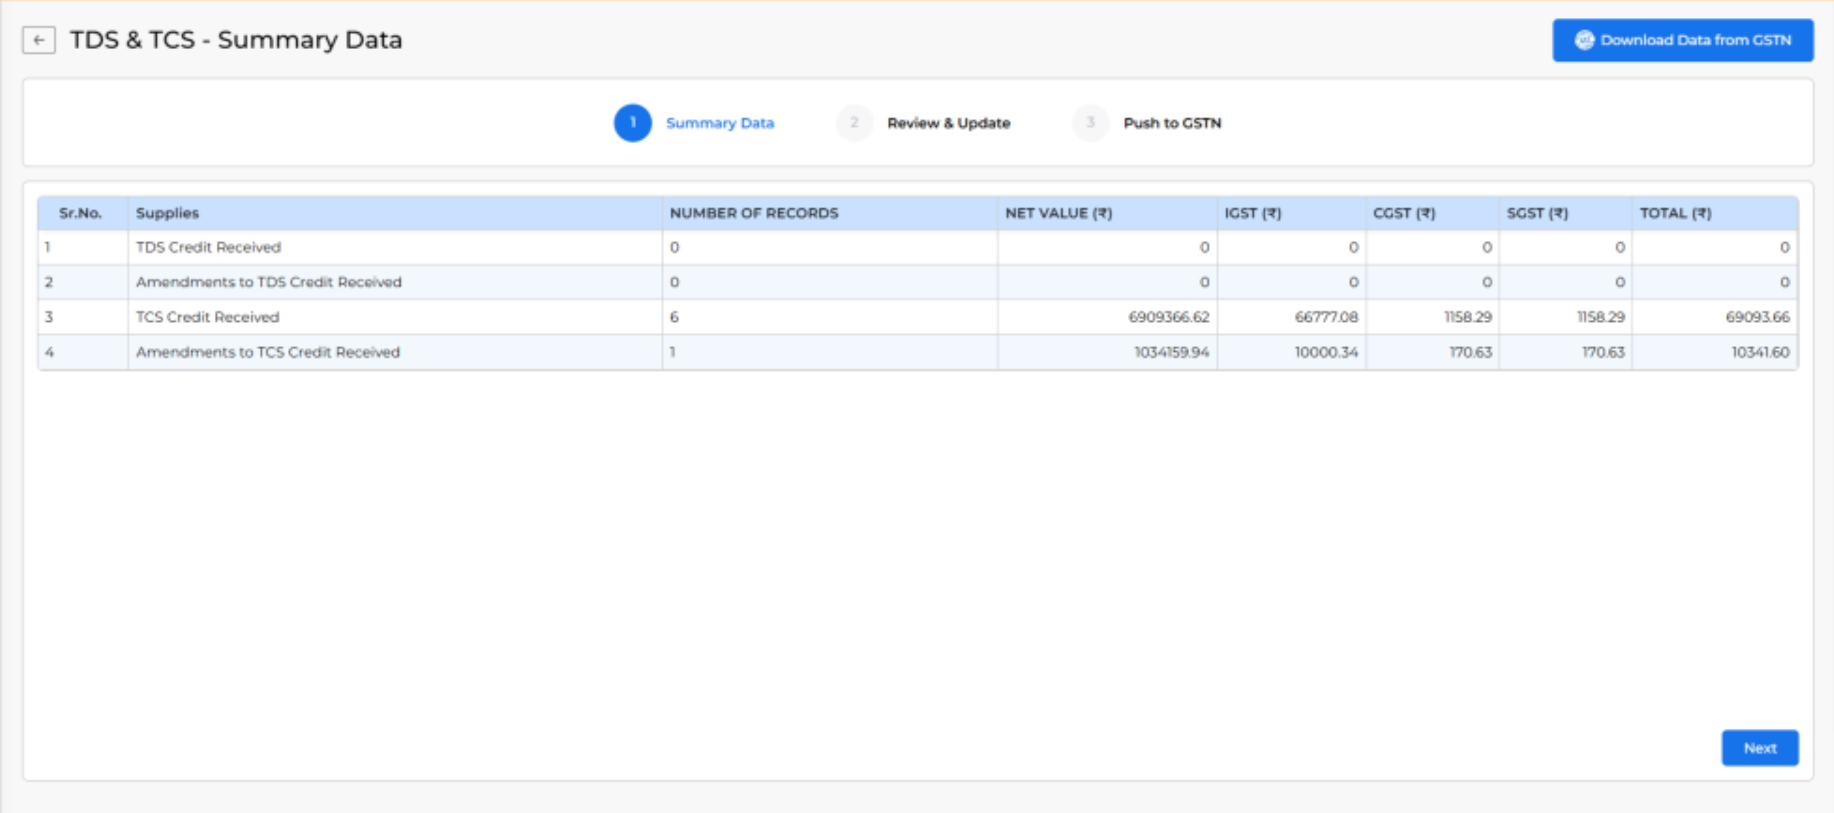Click net value 1034159.94 cell
Image resolution: width=1834 pixels, height=813 pixels.
click(1107, 352)
